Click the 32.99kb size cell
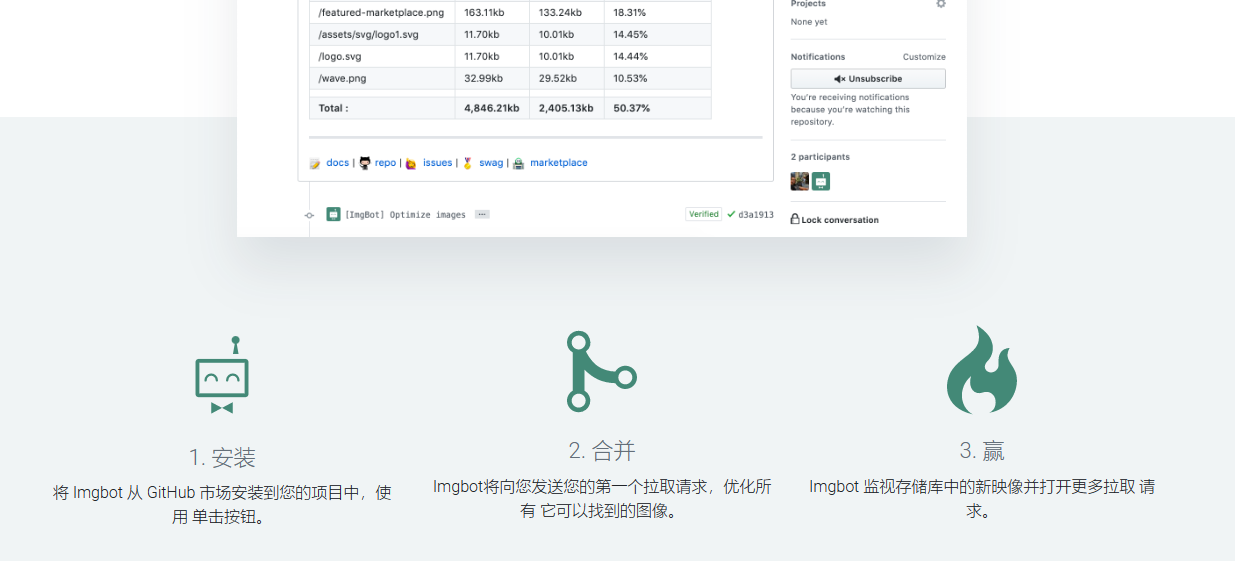The height and width of the screenshot is (561, 1235). pyautogui.click(x=492, y=79)
